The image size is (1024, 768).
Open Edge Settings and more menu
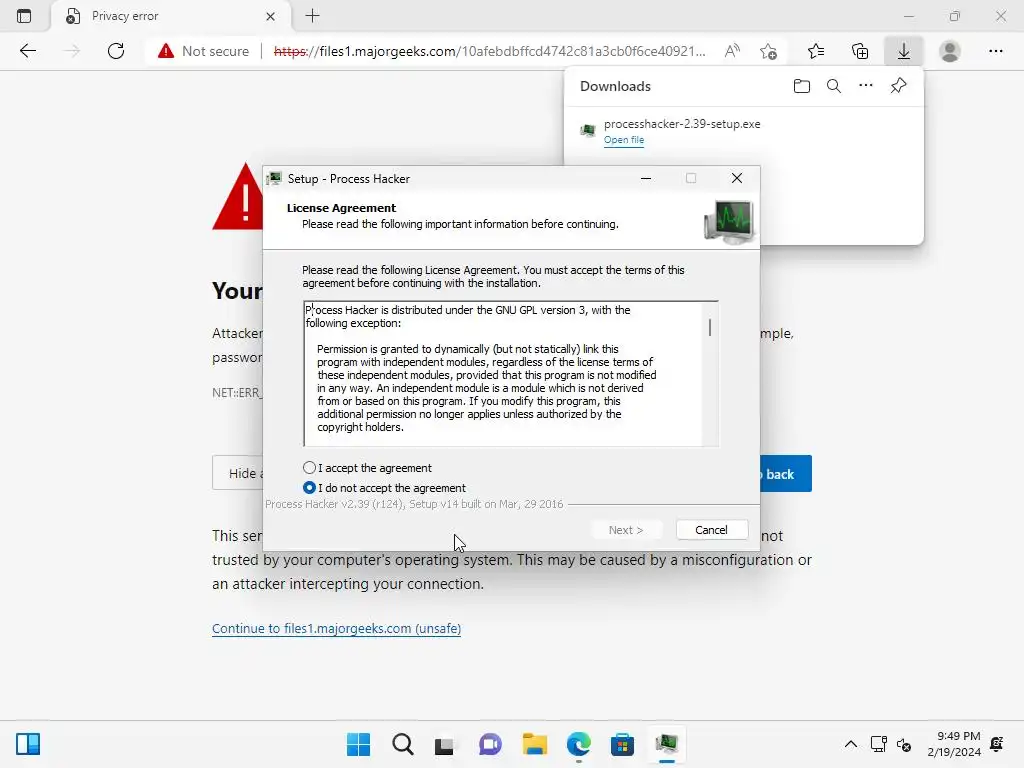pyautogui.click(x=995, y=51)
